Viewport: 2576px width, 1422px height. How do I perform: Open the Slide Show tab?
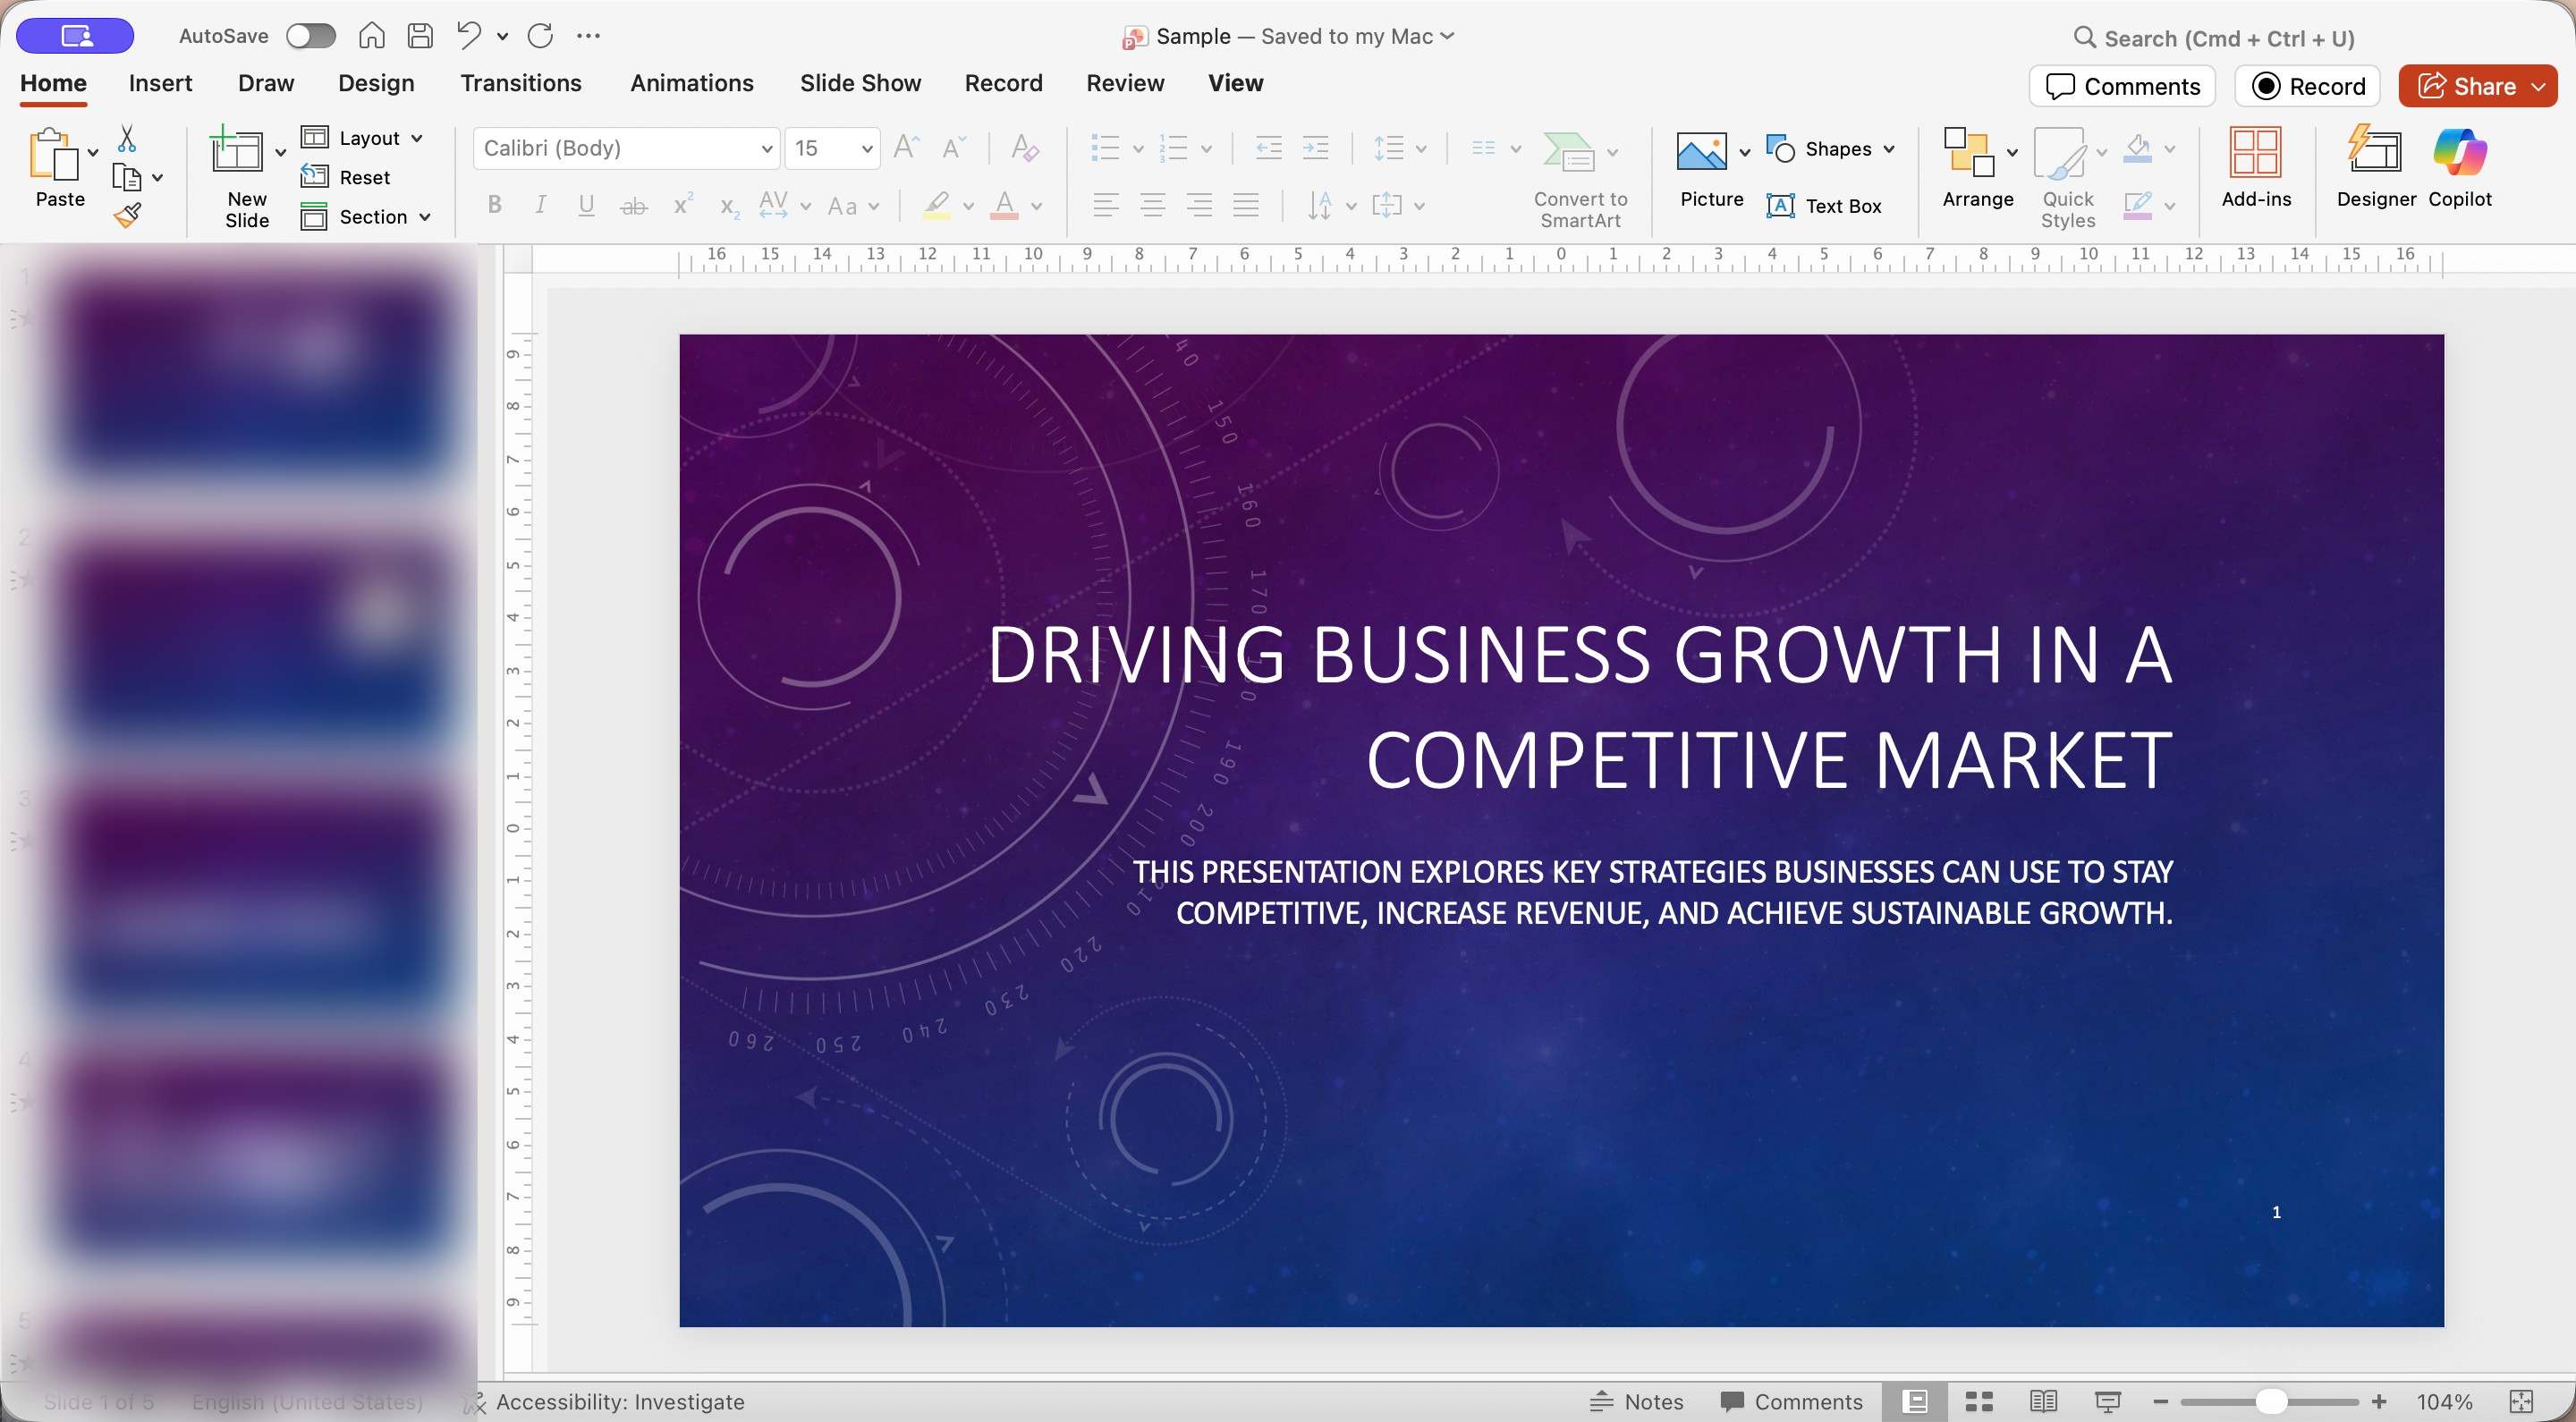click(860, 83)
